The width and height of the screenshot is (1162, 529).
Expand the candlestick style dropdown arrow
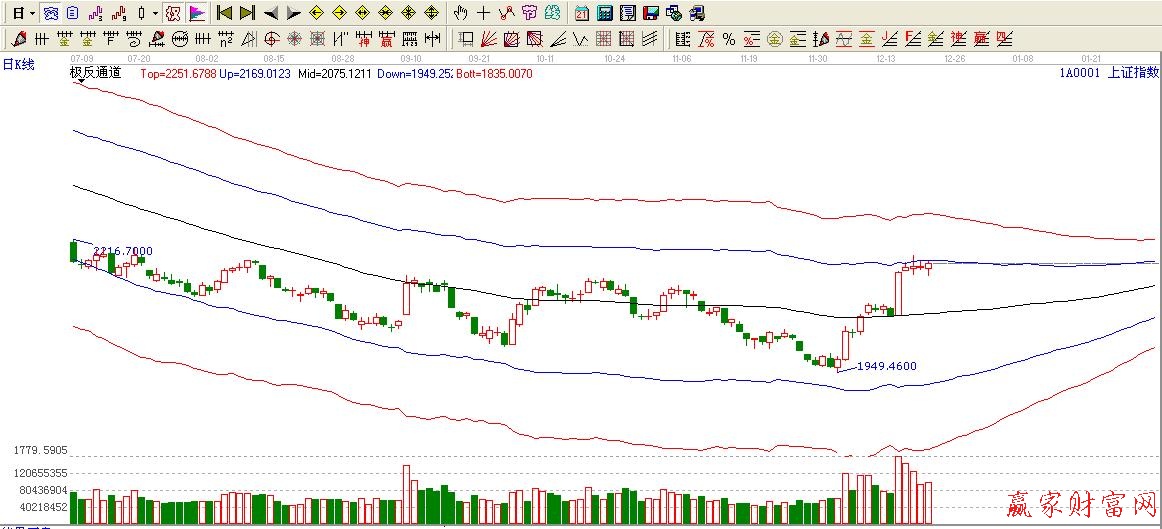click(x=155, y=13)
